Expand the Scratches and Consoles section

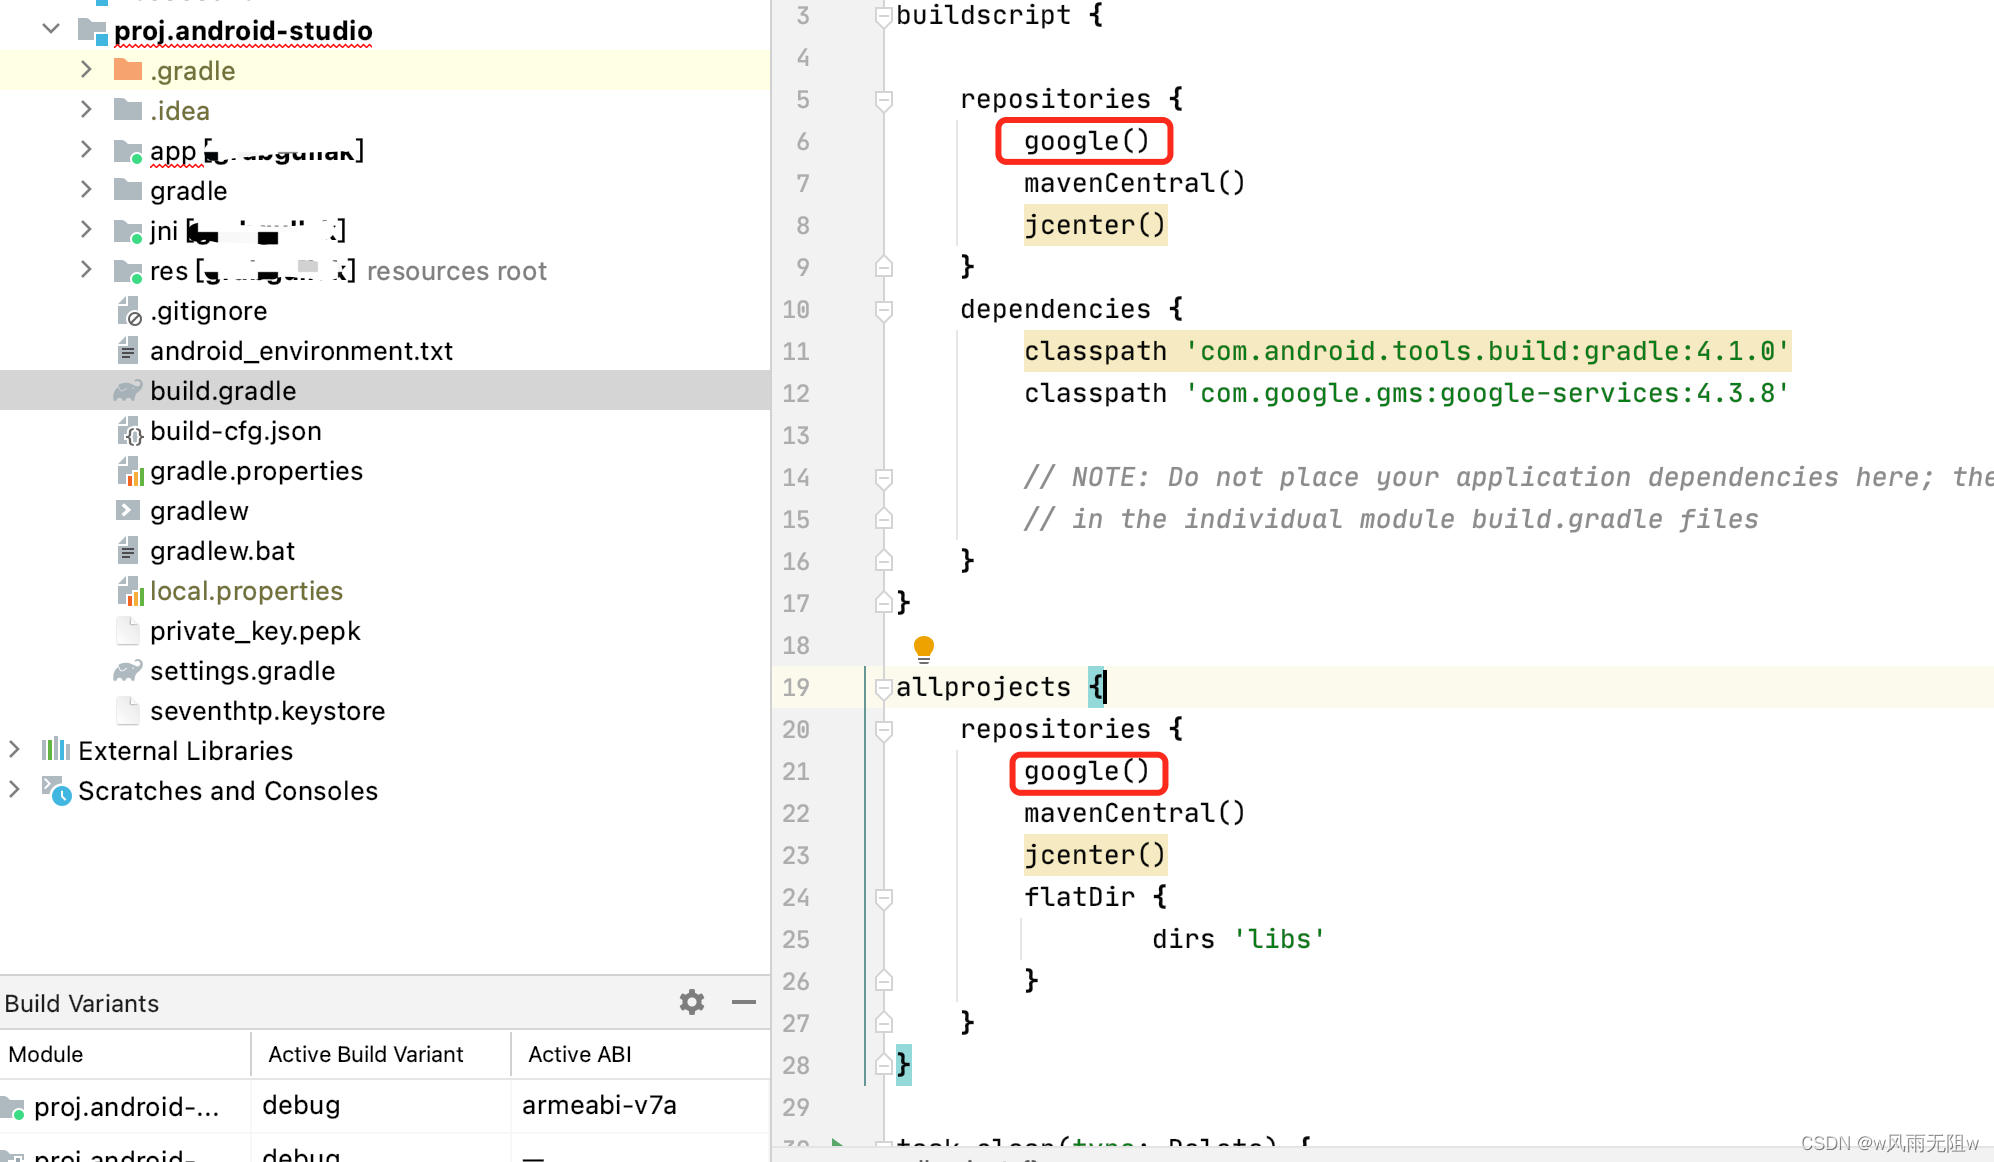(x=14, y=790)
